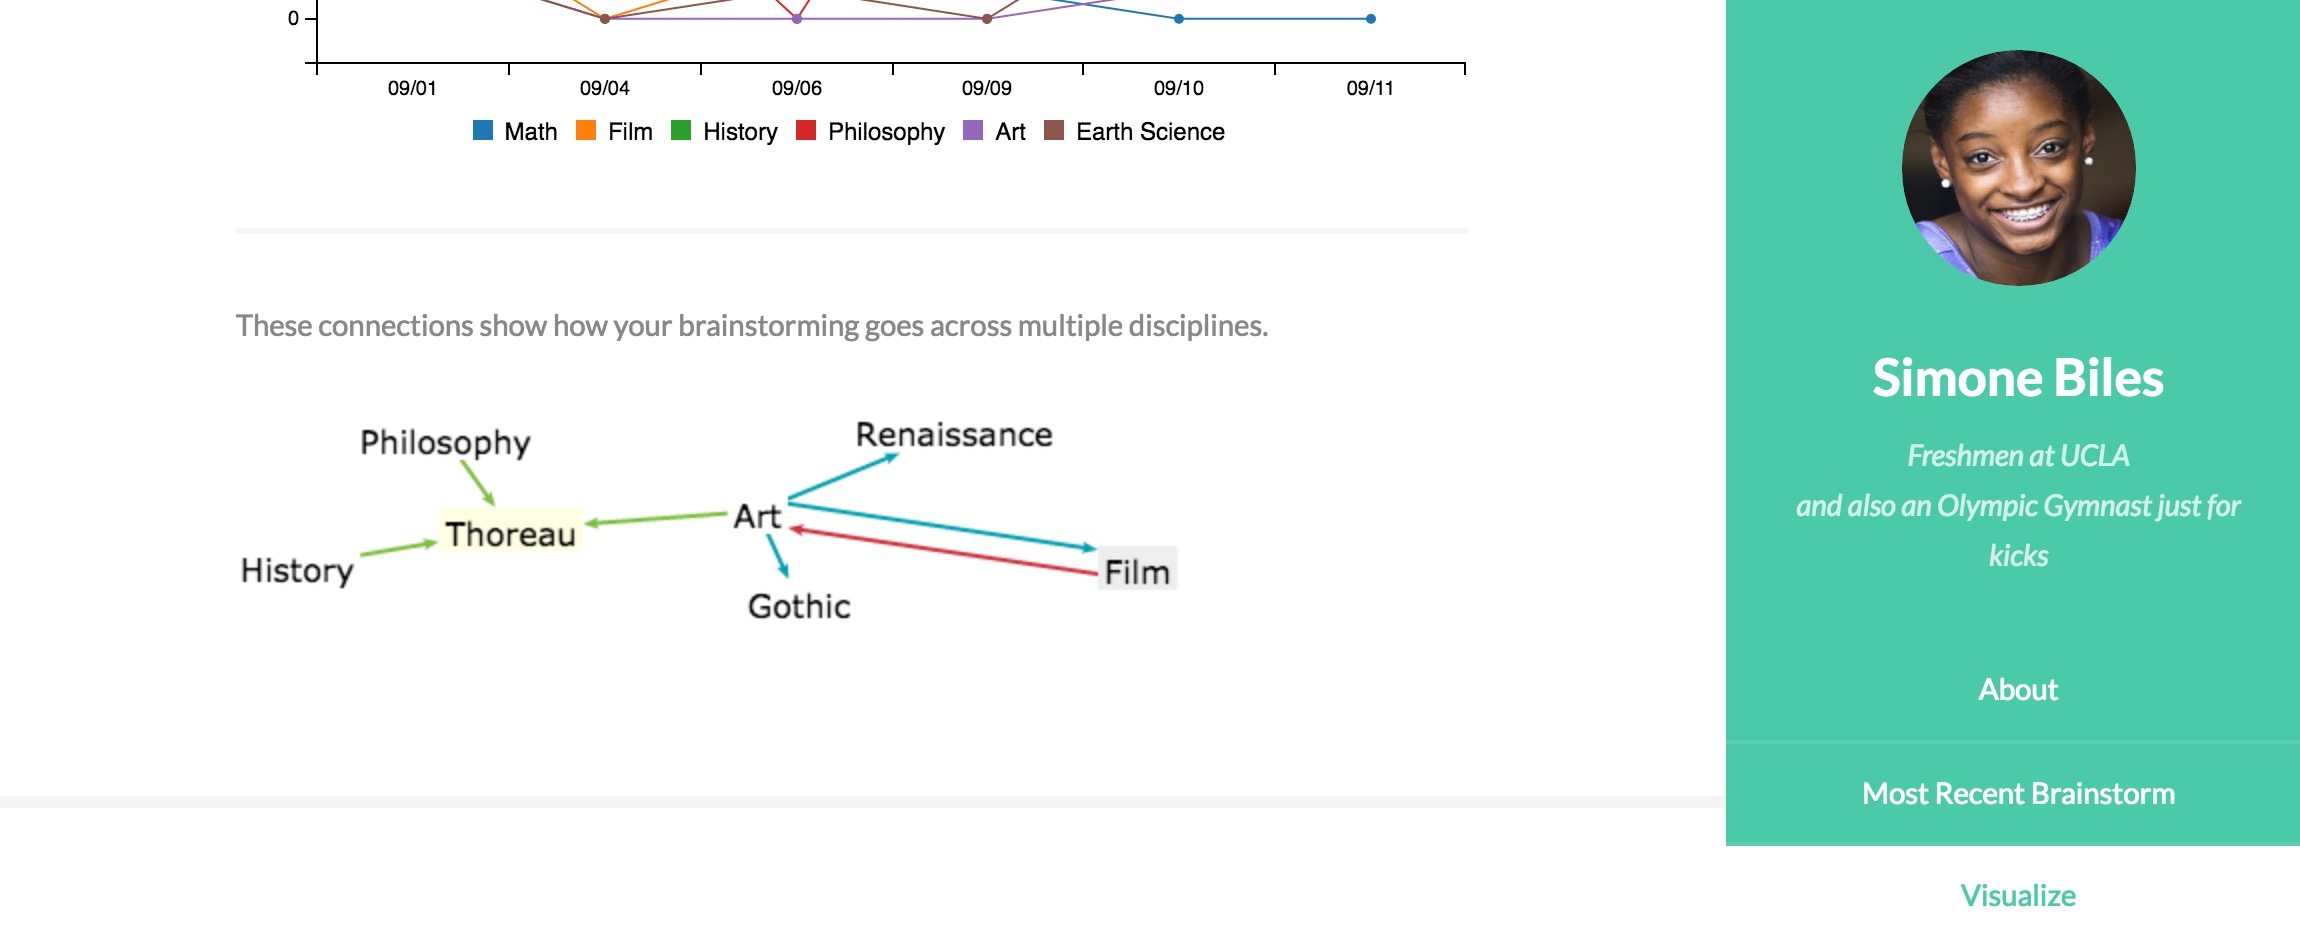Select the Film node in connections graph
Image resolution: width=2300 pixels, height=928 pixels.
click(x=1137, y=571)
